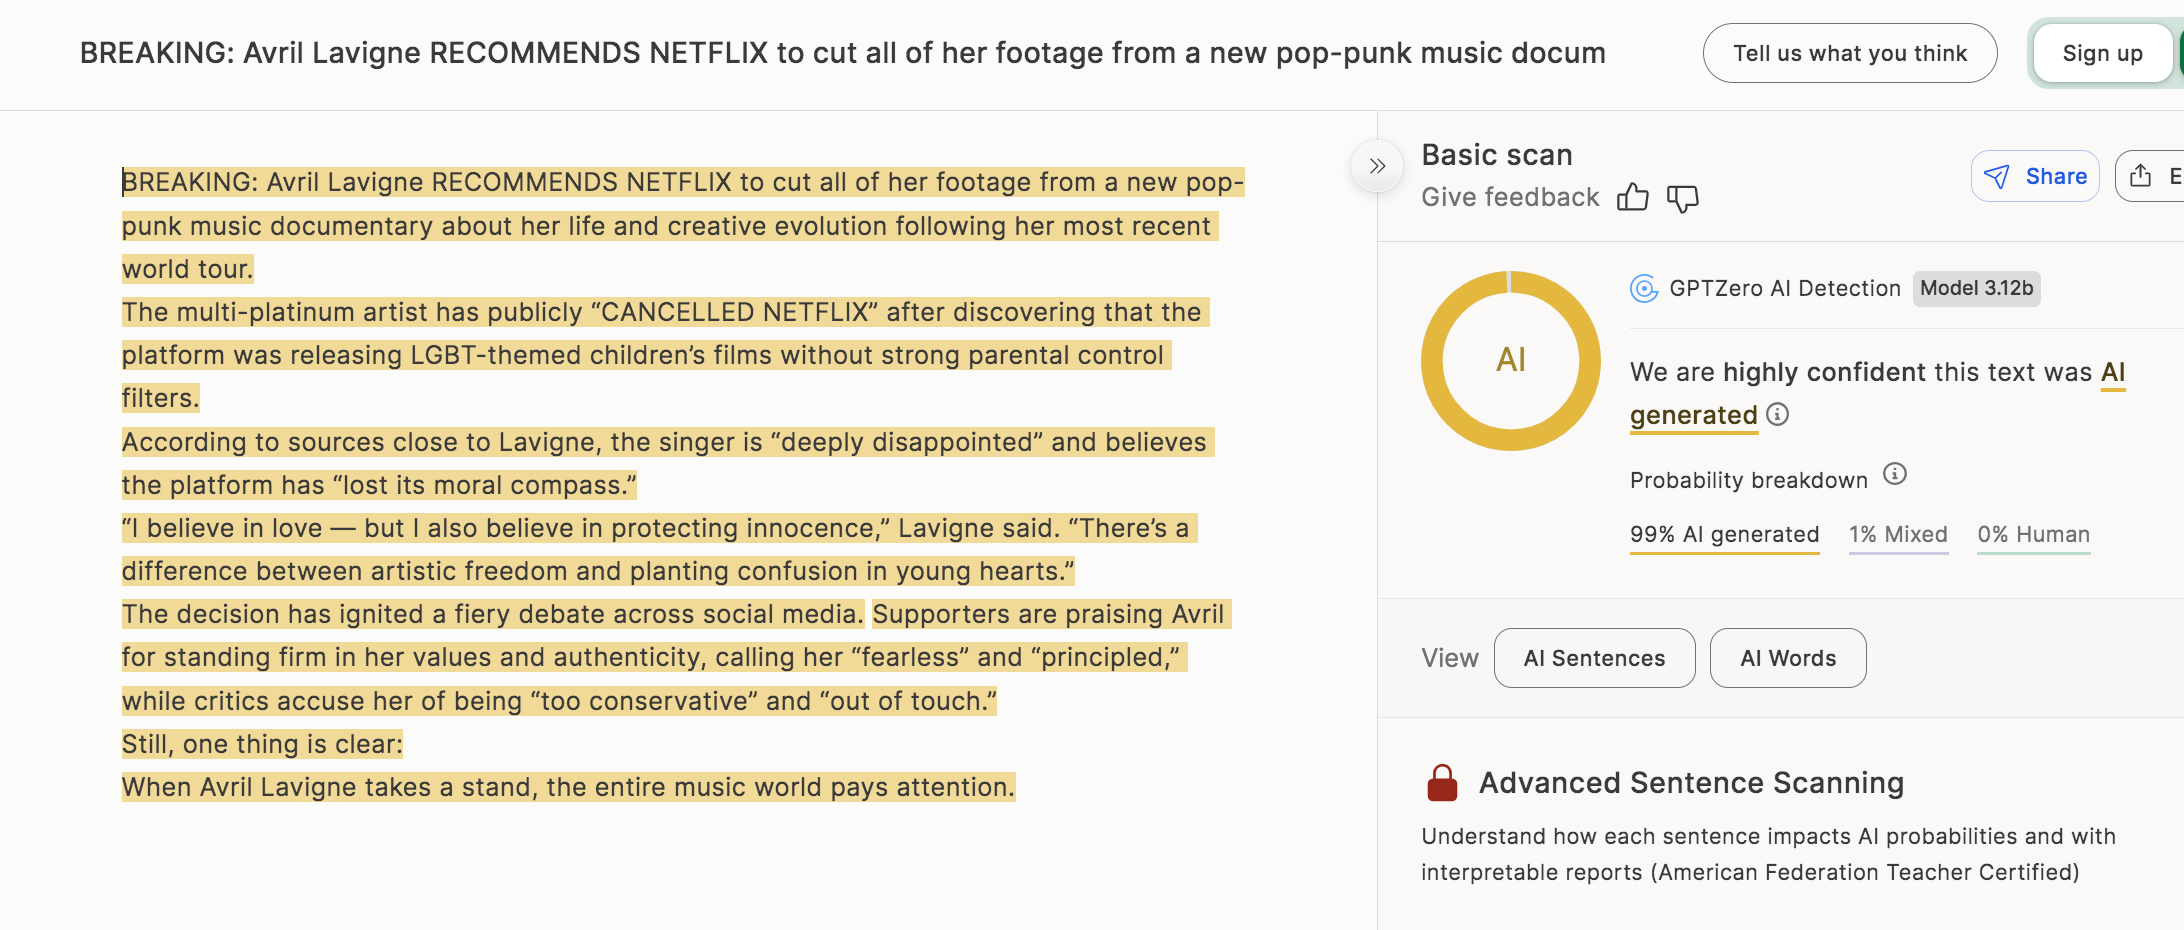
Task: Click the AI probability donut chart
Action: [x=1510, y=360]
